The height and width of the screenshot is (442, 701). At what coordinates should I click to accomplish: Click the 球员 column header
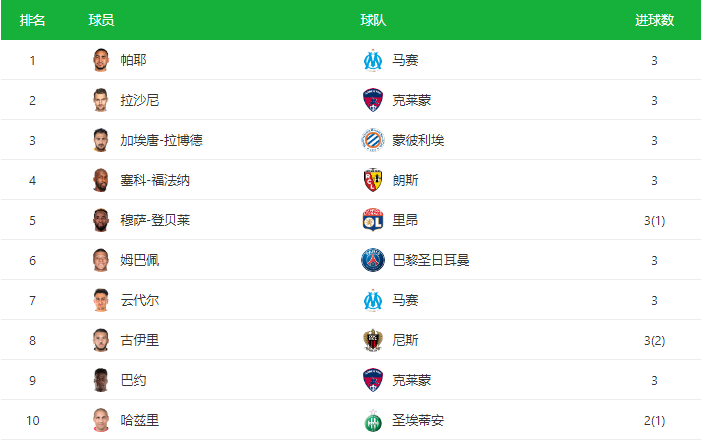pyautogui.click(x=101, y=20)
